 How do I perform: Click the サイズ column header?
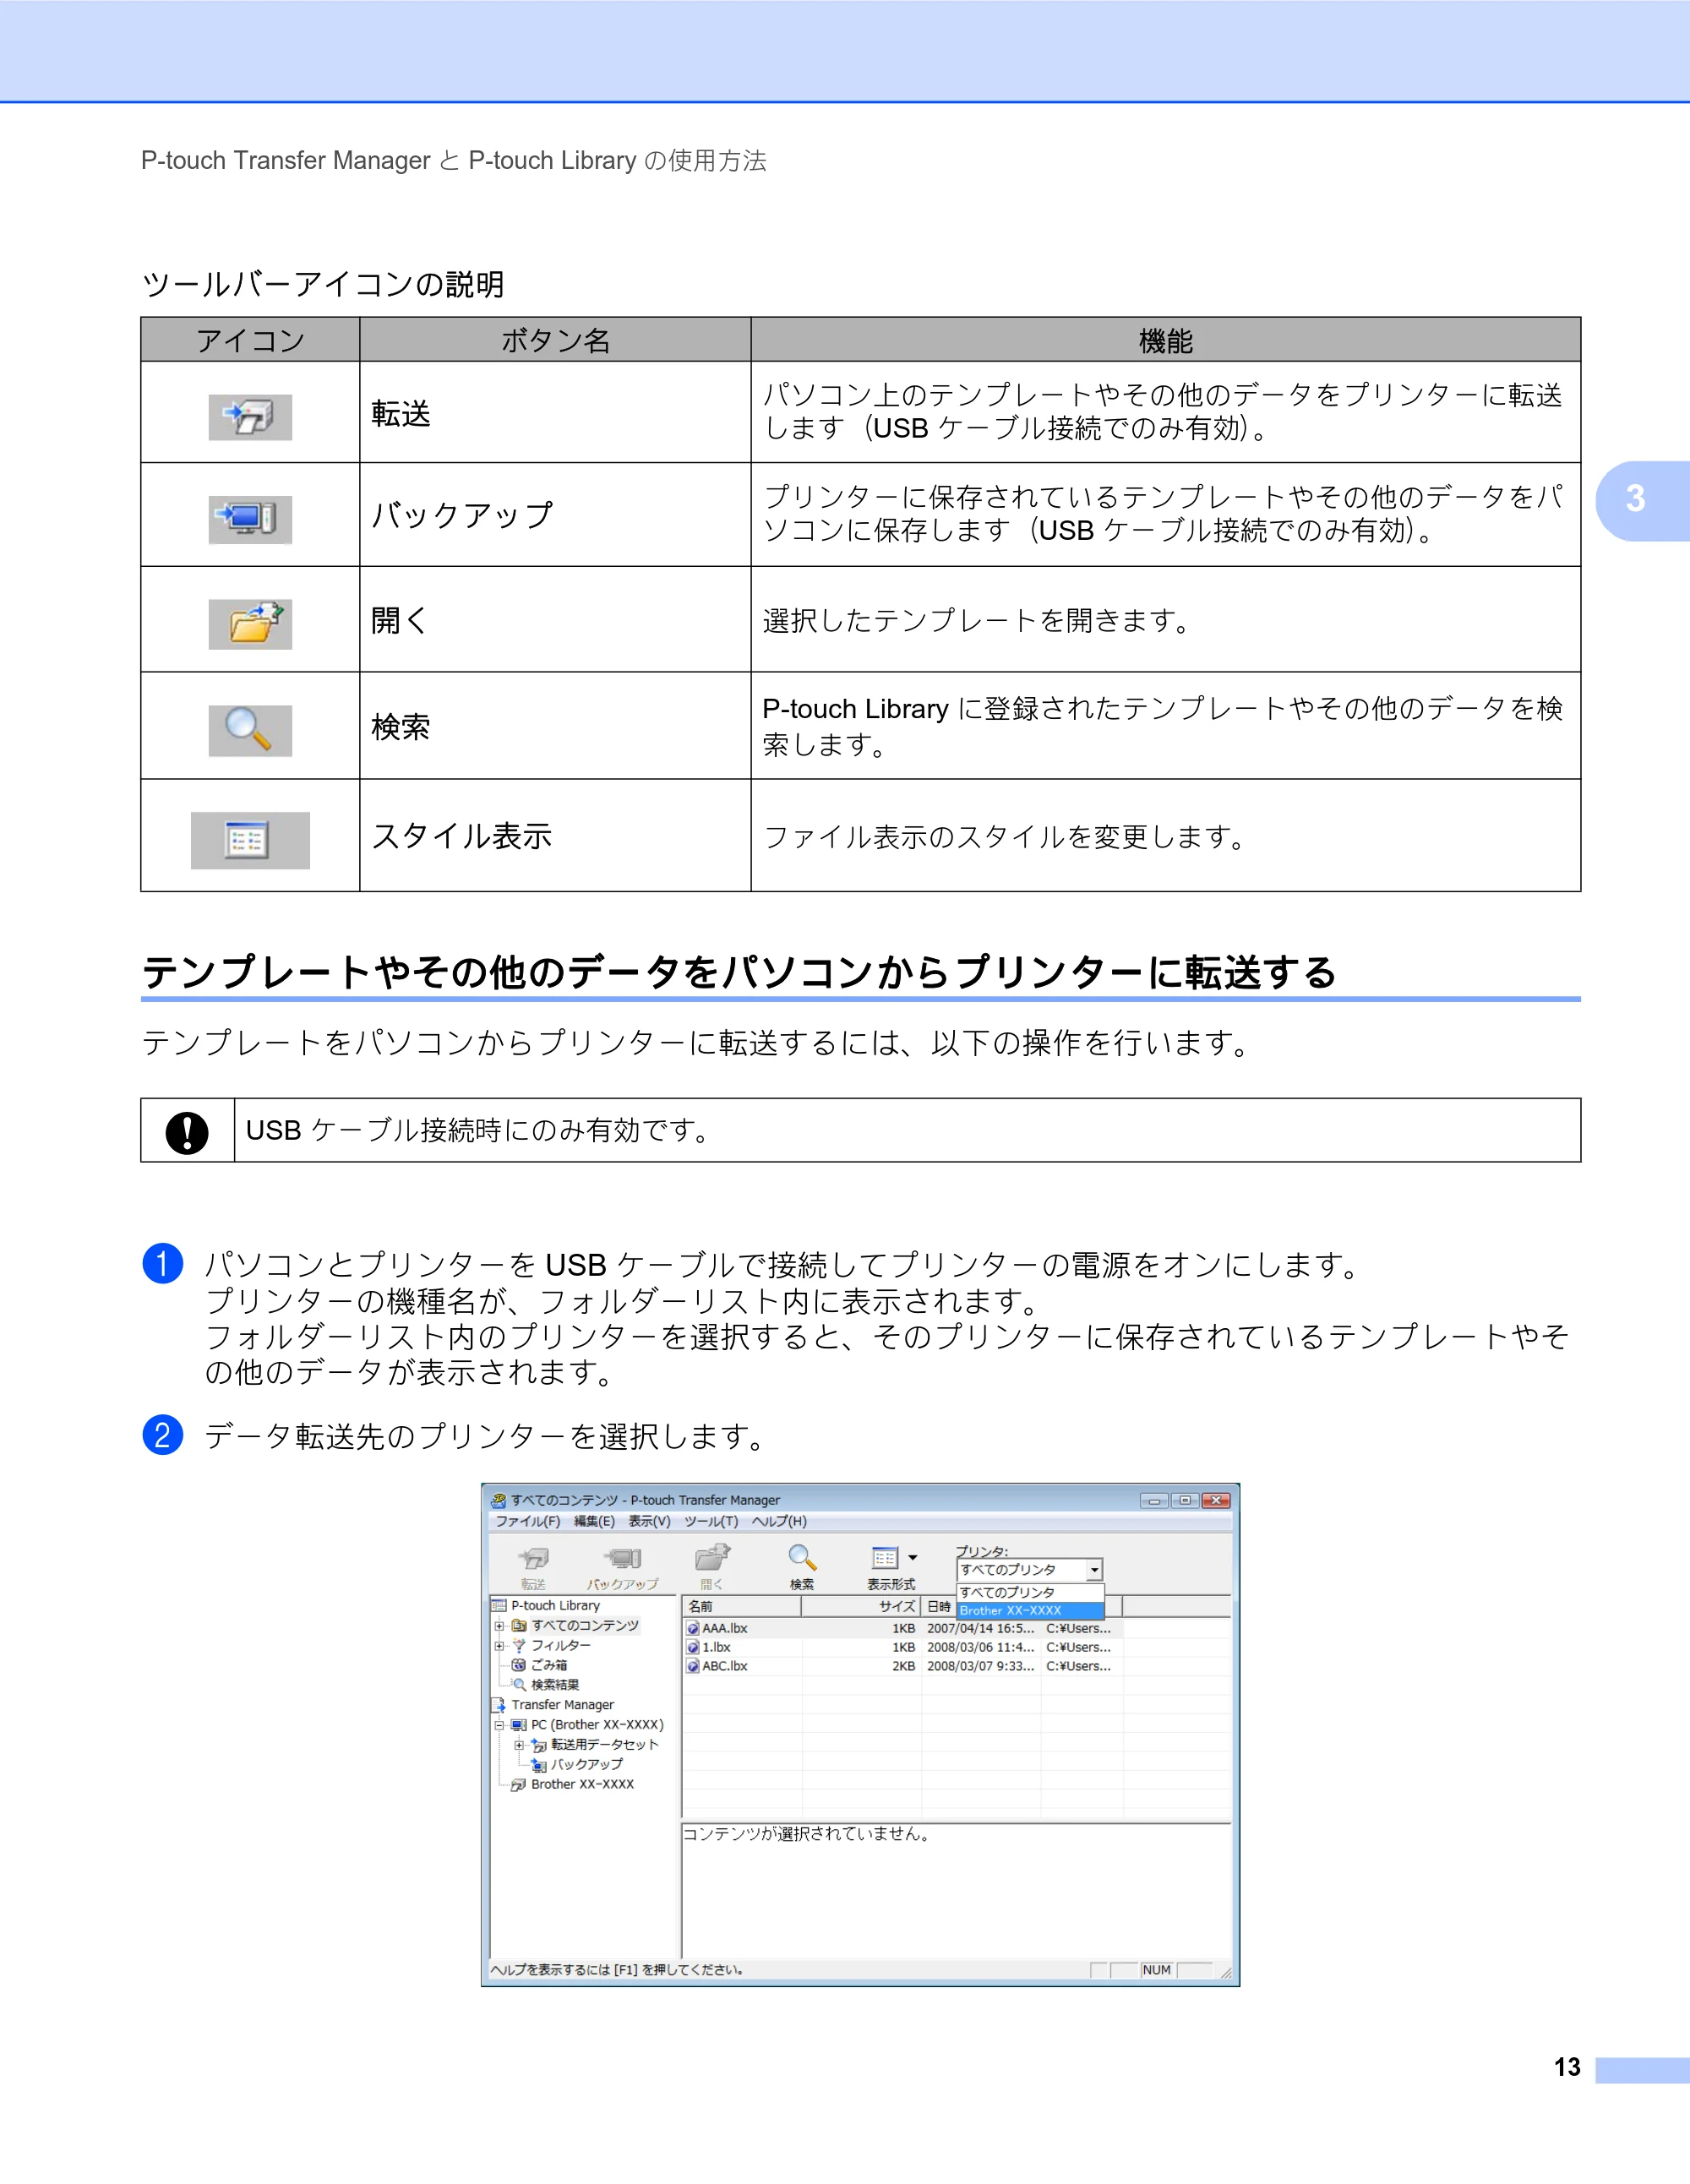(x=861, y=1607)
